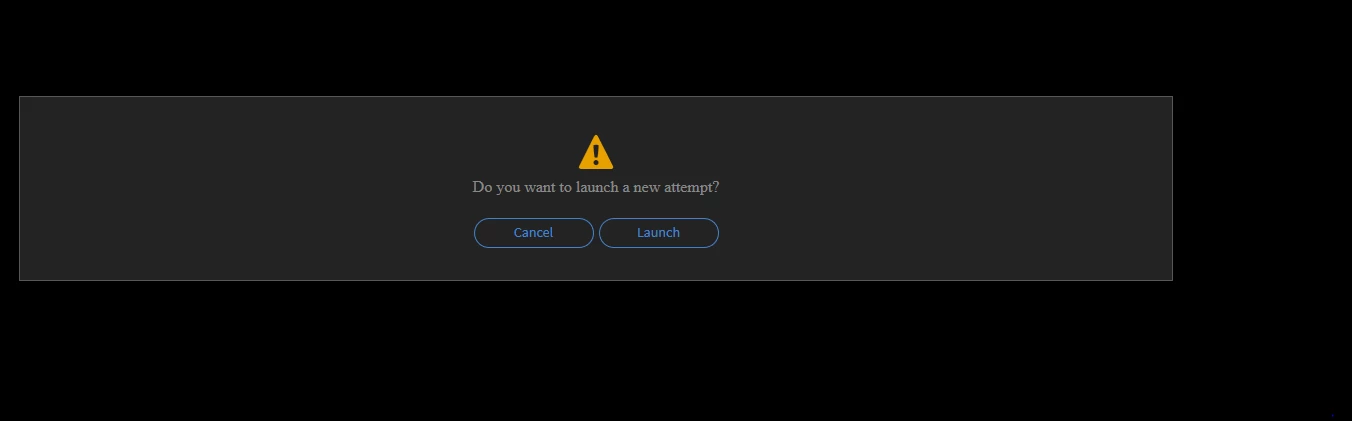Choose Cancel in the confirmation prompt
This screenshot has height=421, width=1352.
534,233
